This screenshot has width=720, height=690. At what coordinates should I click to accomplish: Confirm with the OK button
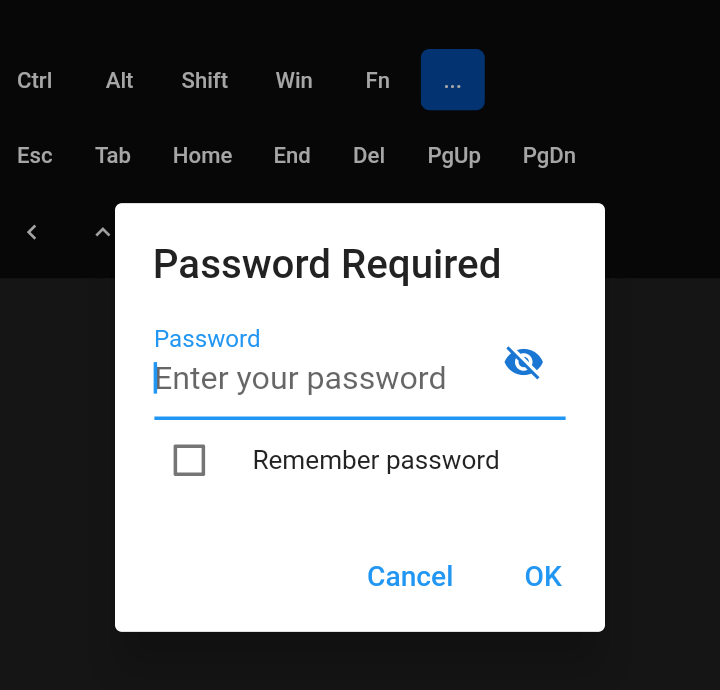click(x=543, y=576)
